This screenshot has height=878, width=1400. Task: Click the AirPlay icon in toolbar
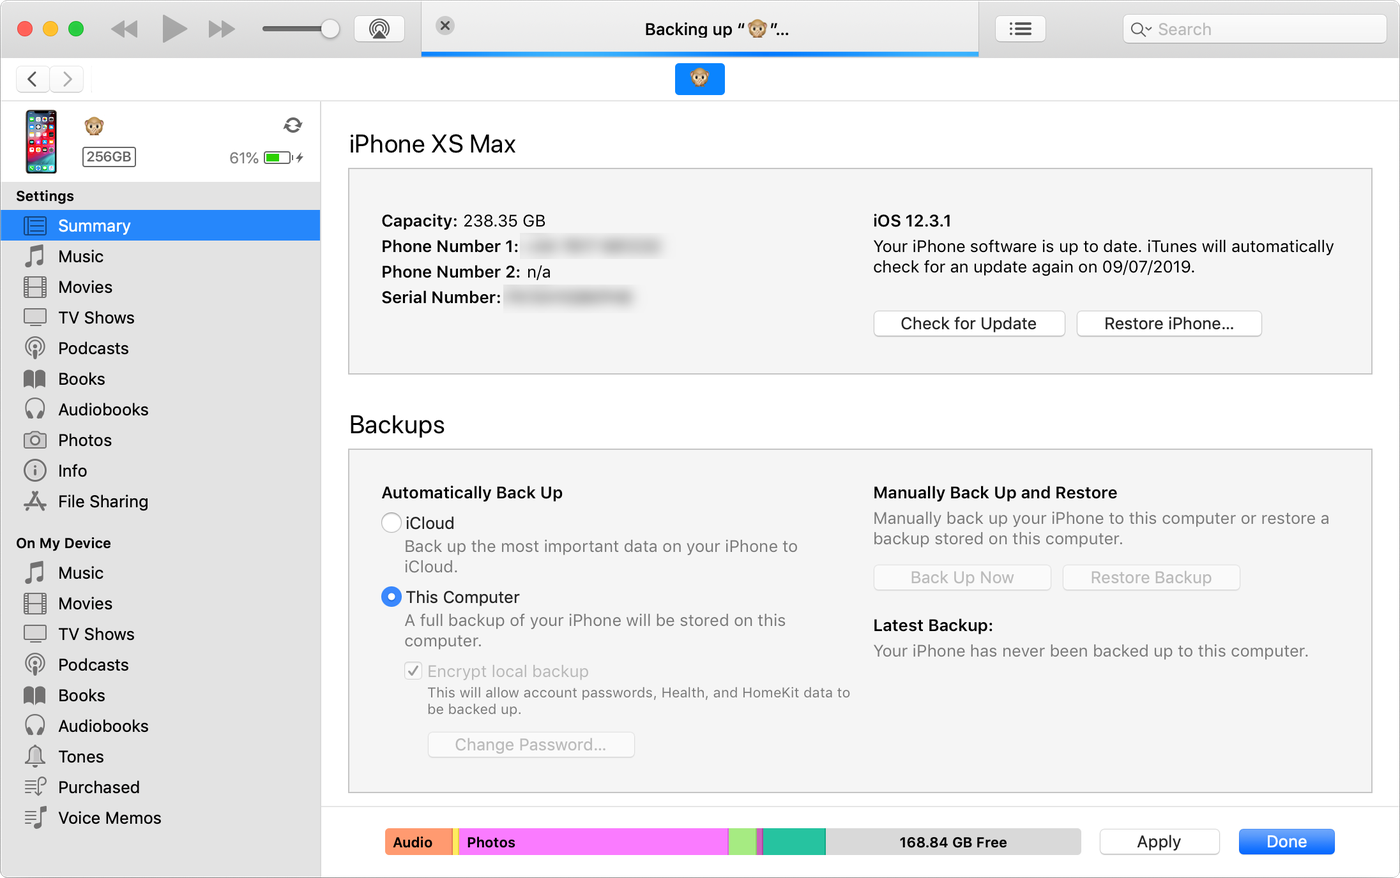[379, 29]
